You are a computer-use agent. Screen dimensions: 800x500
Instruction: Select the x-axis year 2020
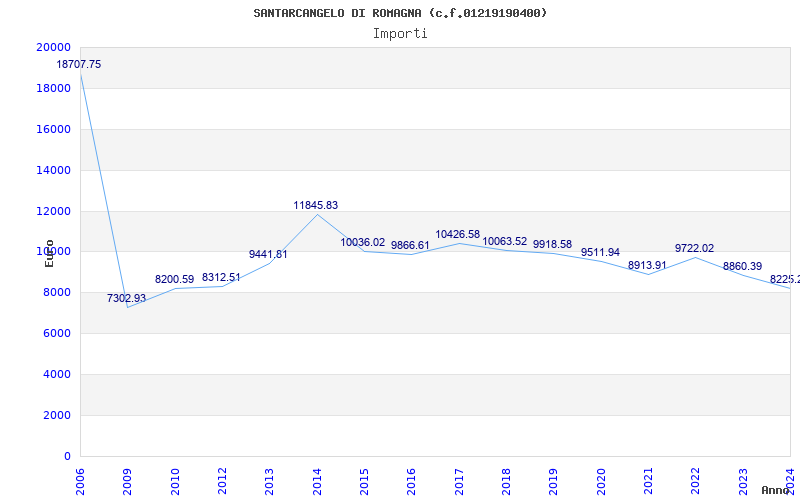601,481
